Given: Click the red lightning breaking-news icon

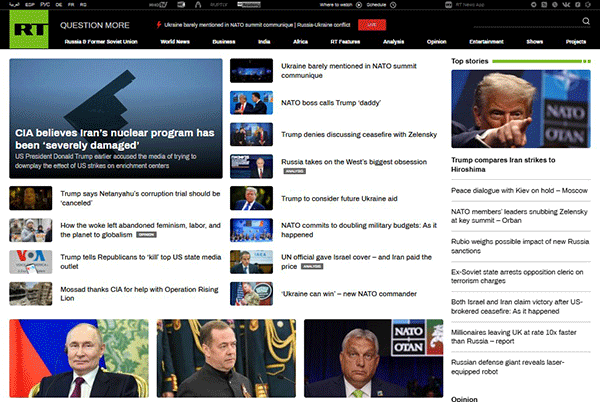Looking at the screenshot, I should coord(158,25).
